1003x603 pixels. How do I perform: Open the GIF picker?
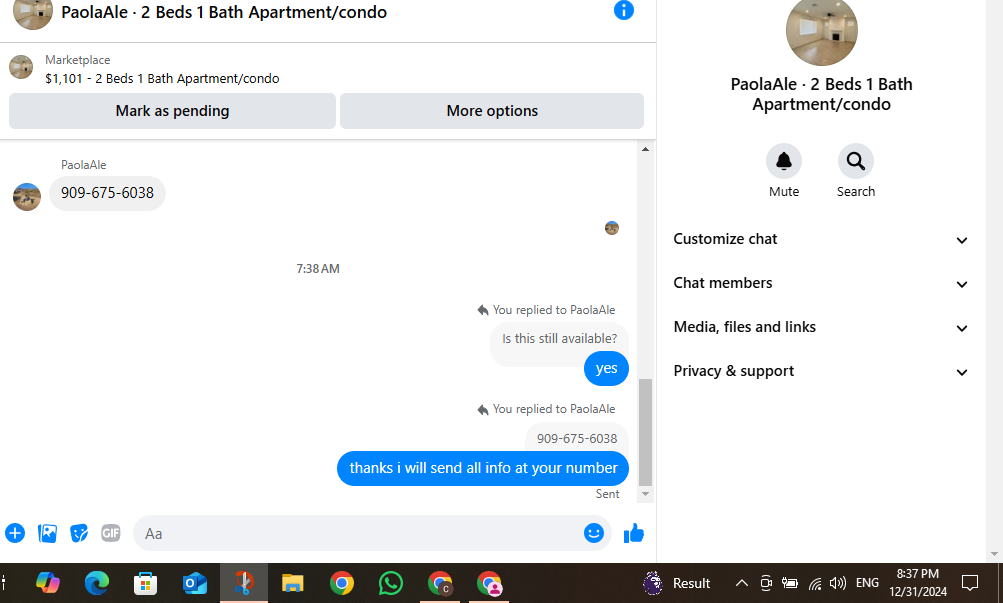tap(111, 533)
